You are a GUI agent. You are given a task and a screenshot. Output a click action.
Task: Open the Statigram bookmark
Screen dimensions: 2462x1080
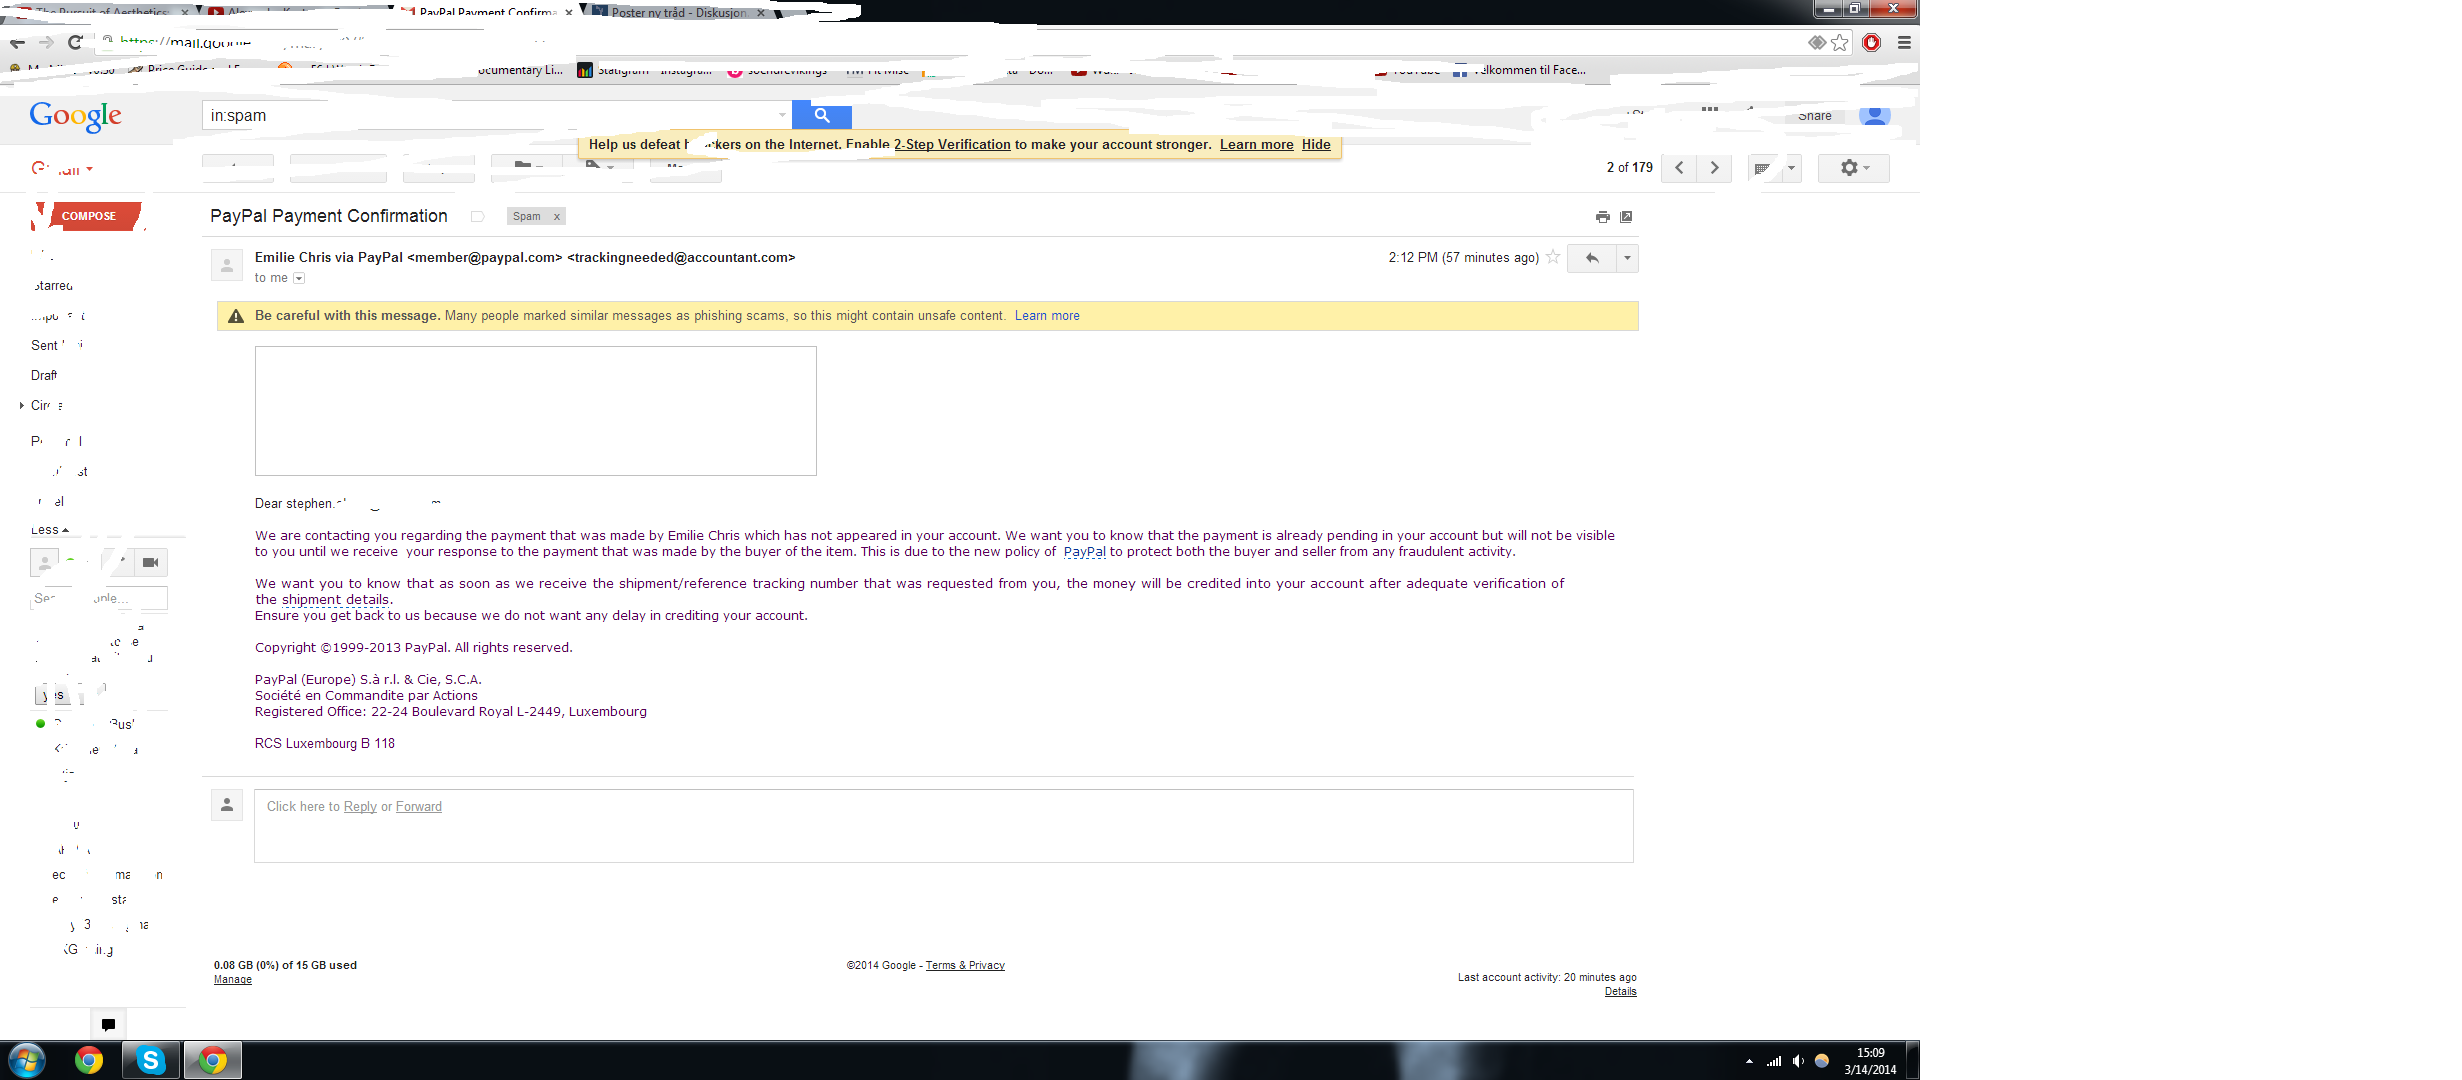point(614,70)
